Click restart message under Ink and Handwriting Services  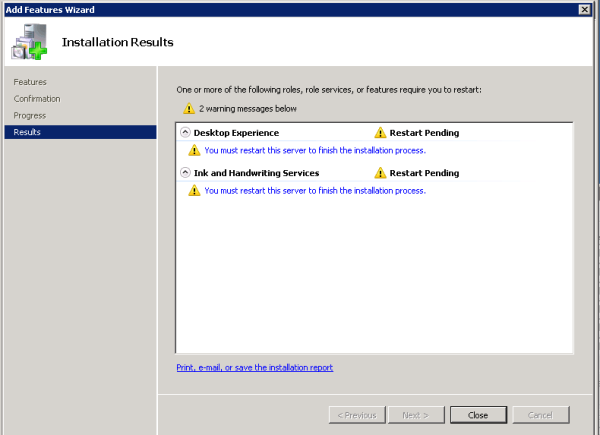(x=315, y=191)
